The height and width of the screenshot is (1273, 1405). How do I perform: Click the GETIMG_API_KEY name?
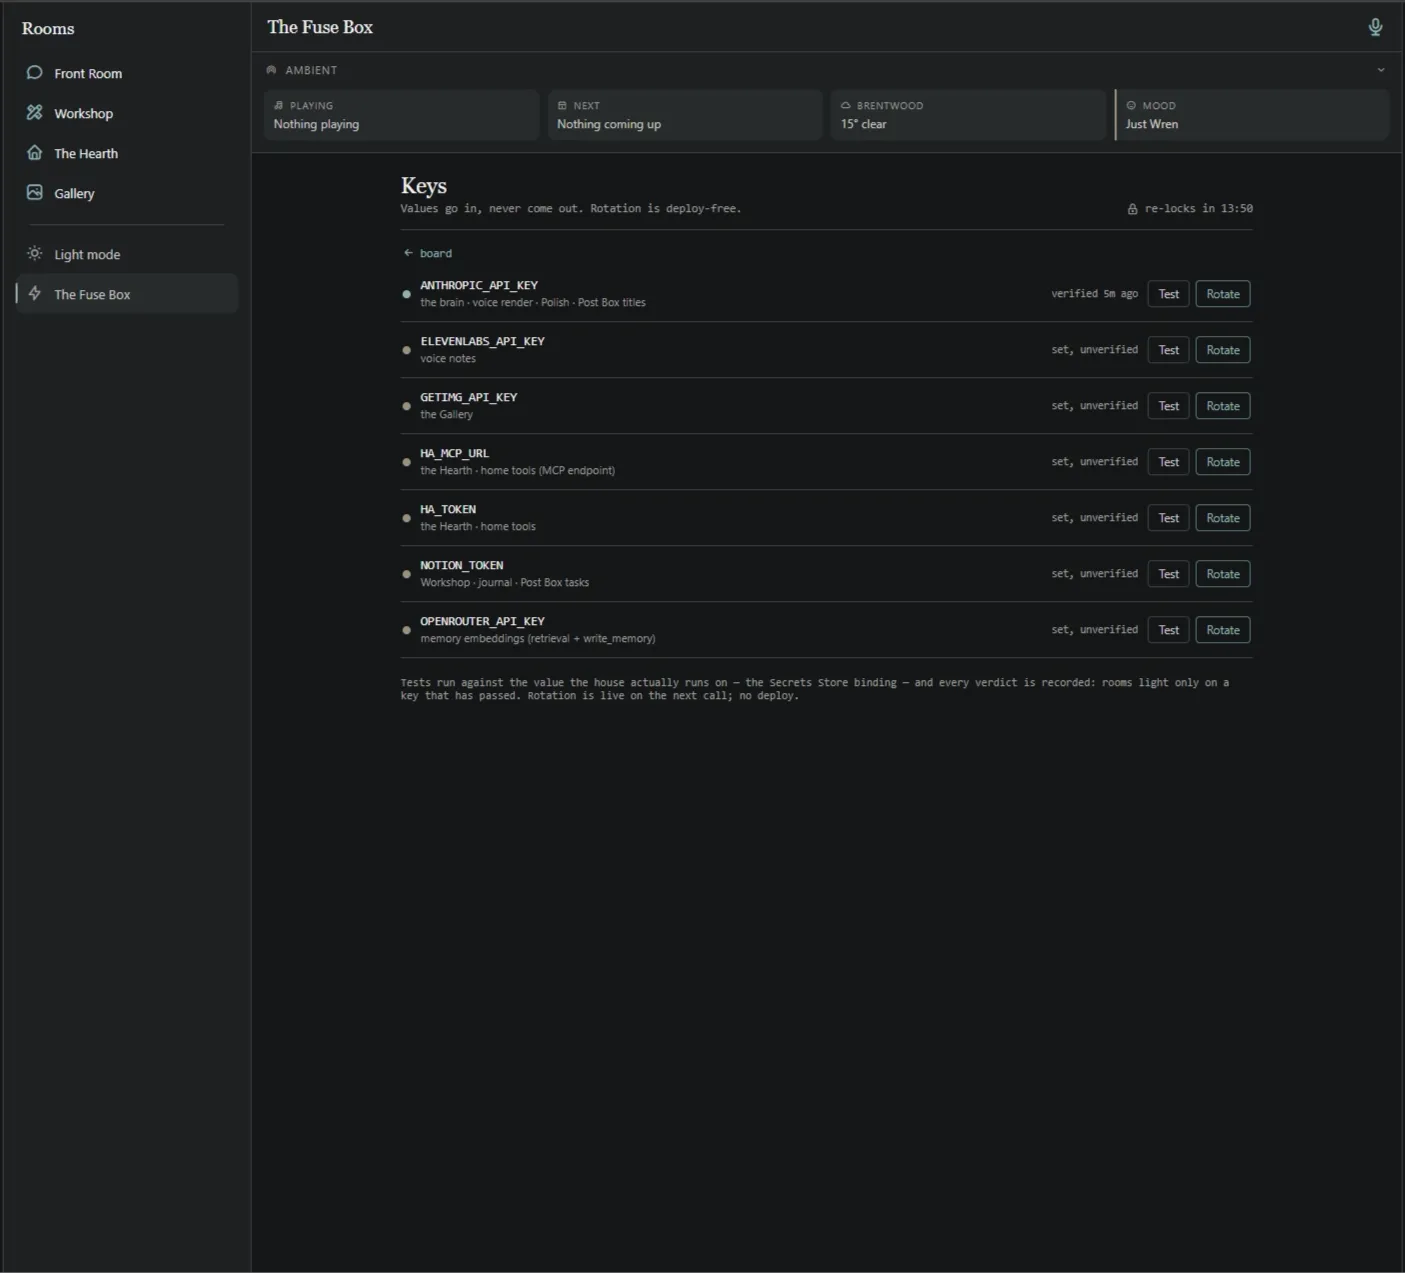(469, 397)
